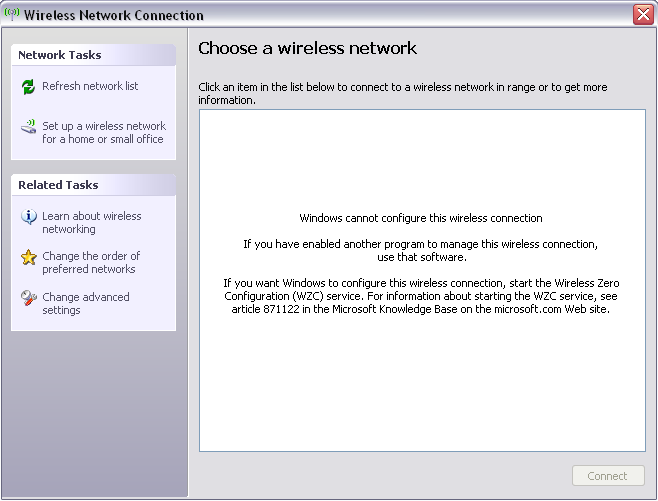
Task: Click the Wireless Zero Configuration service paragraph
Action: point(421,296)
